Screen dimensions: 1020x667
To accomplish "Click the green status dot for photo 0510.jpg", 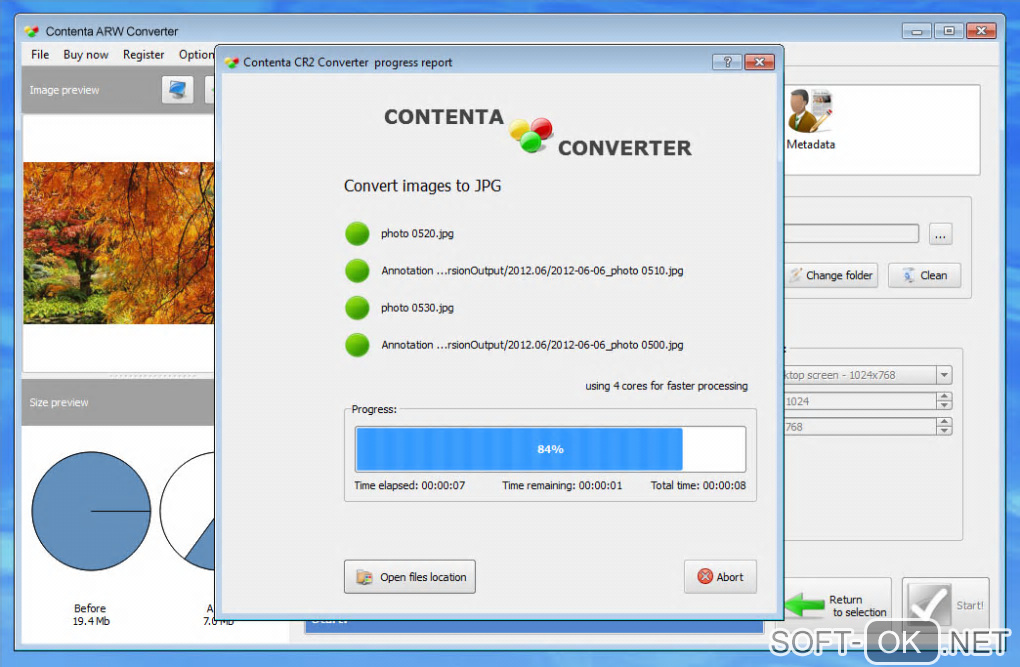I will tap(357, 271).
